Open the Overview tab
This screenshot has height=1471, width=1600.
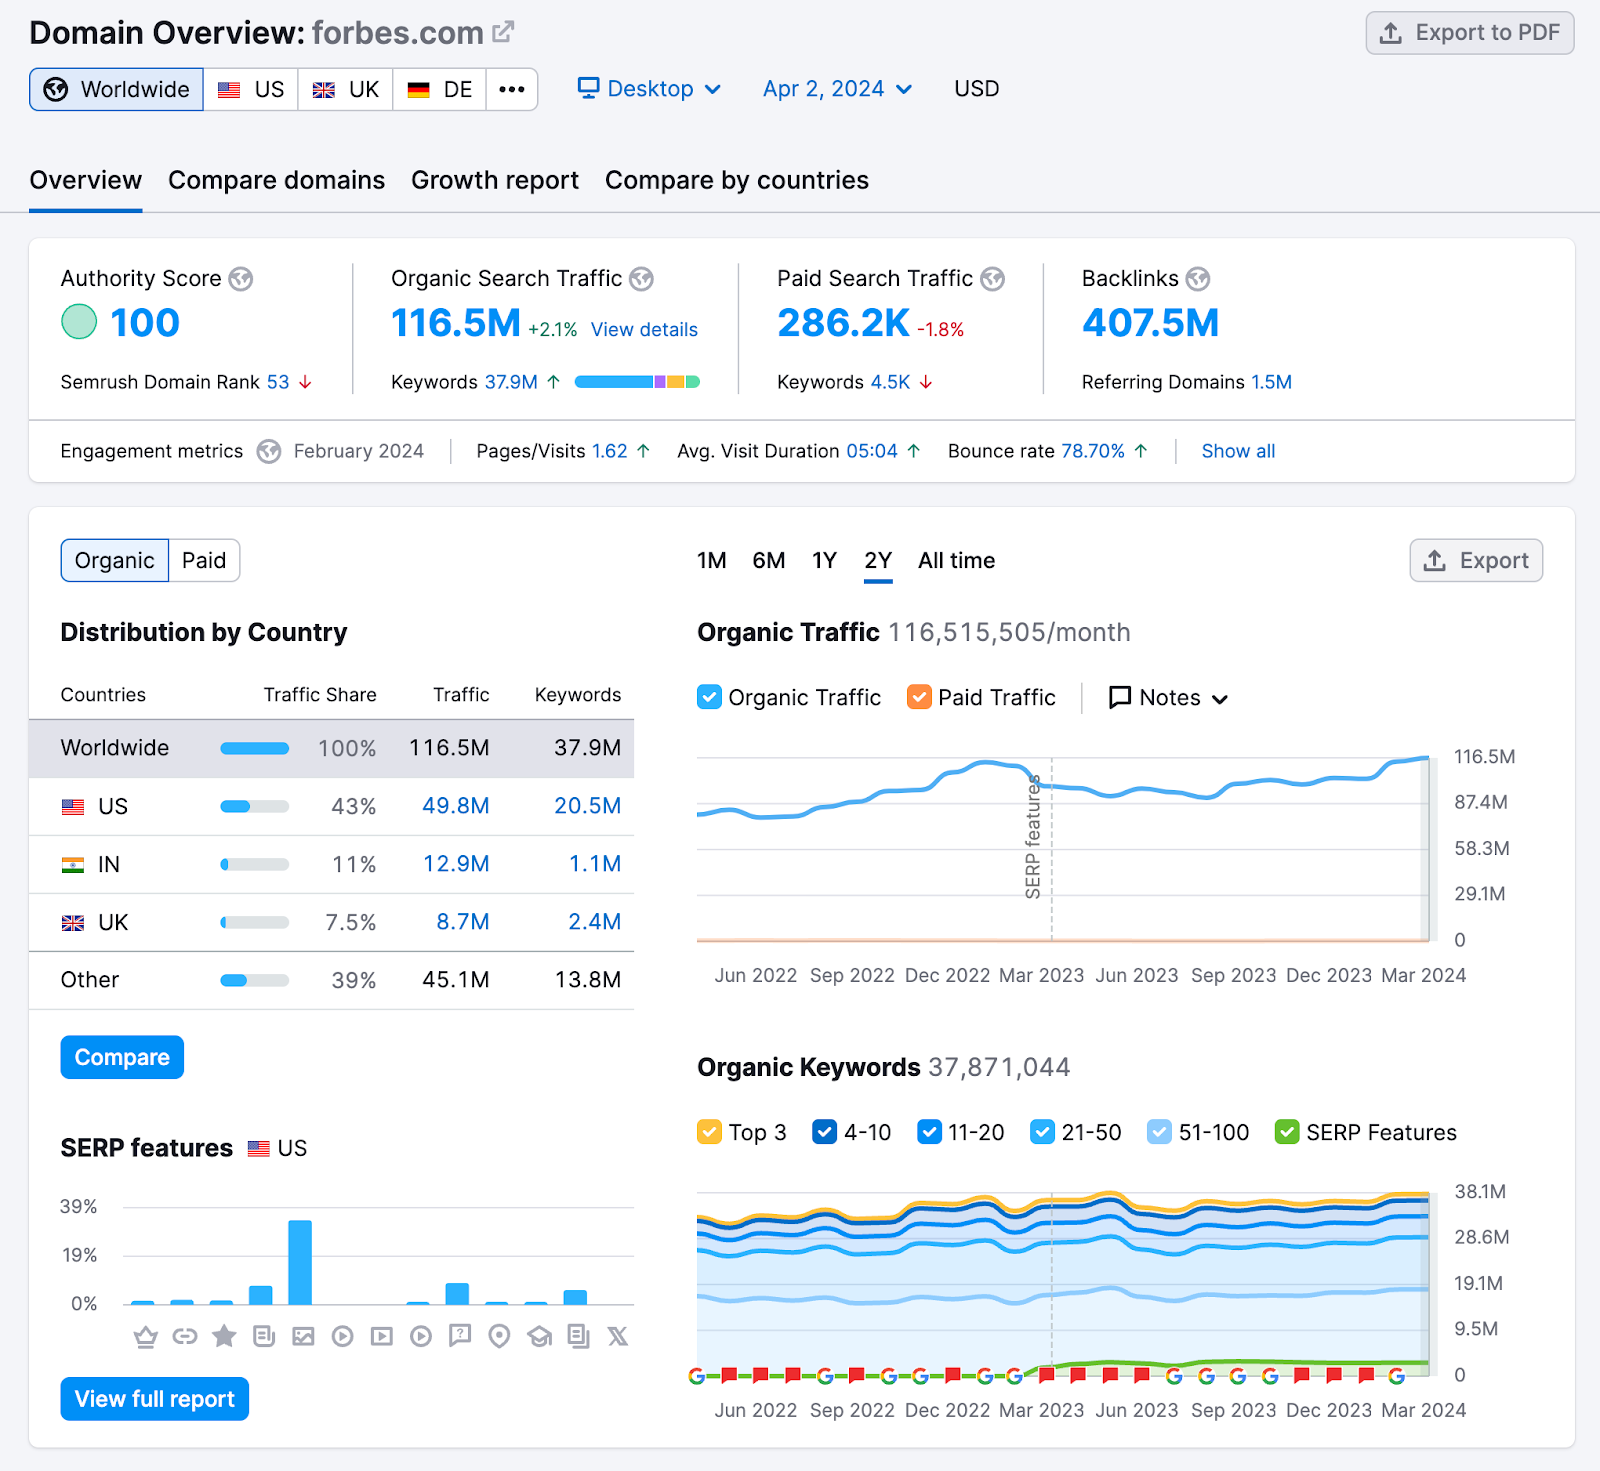pos(86,181)
